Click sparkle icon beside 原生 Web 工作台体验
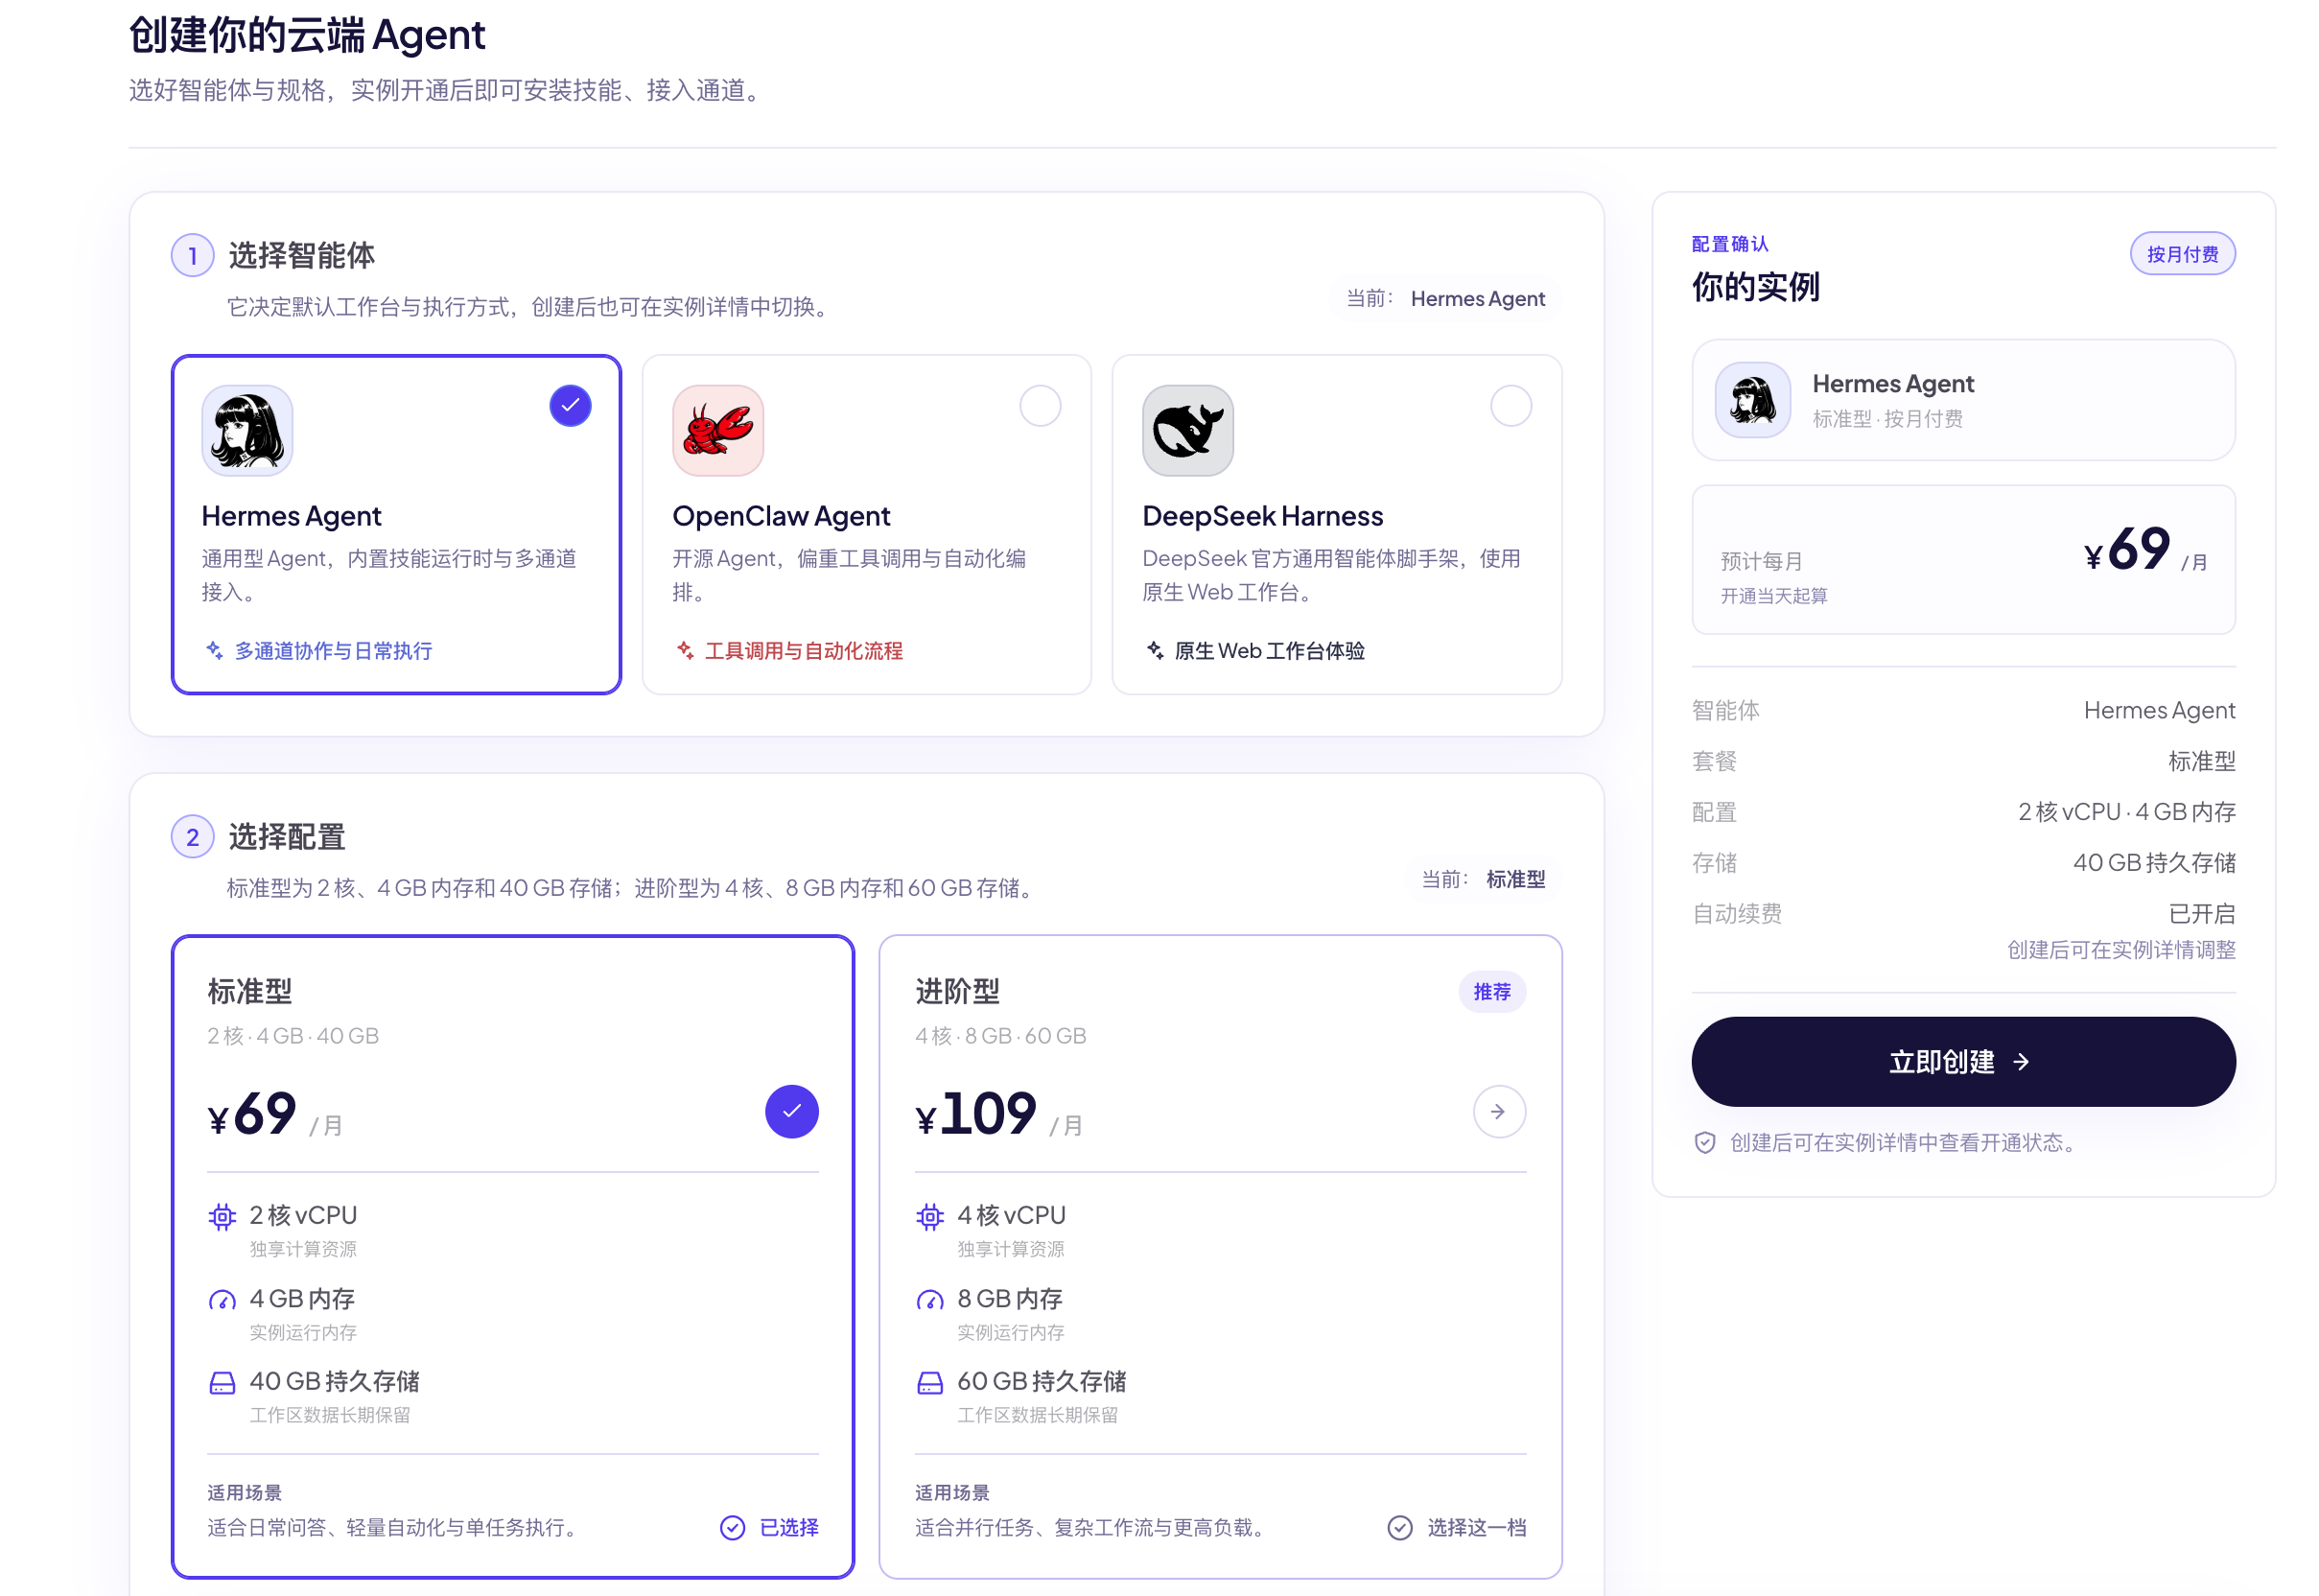 pyautogui.click(x=1155, y=651)
